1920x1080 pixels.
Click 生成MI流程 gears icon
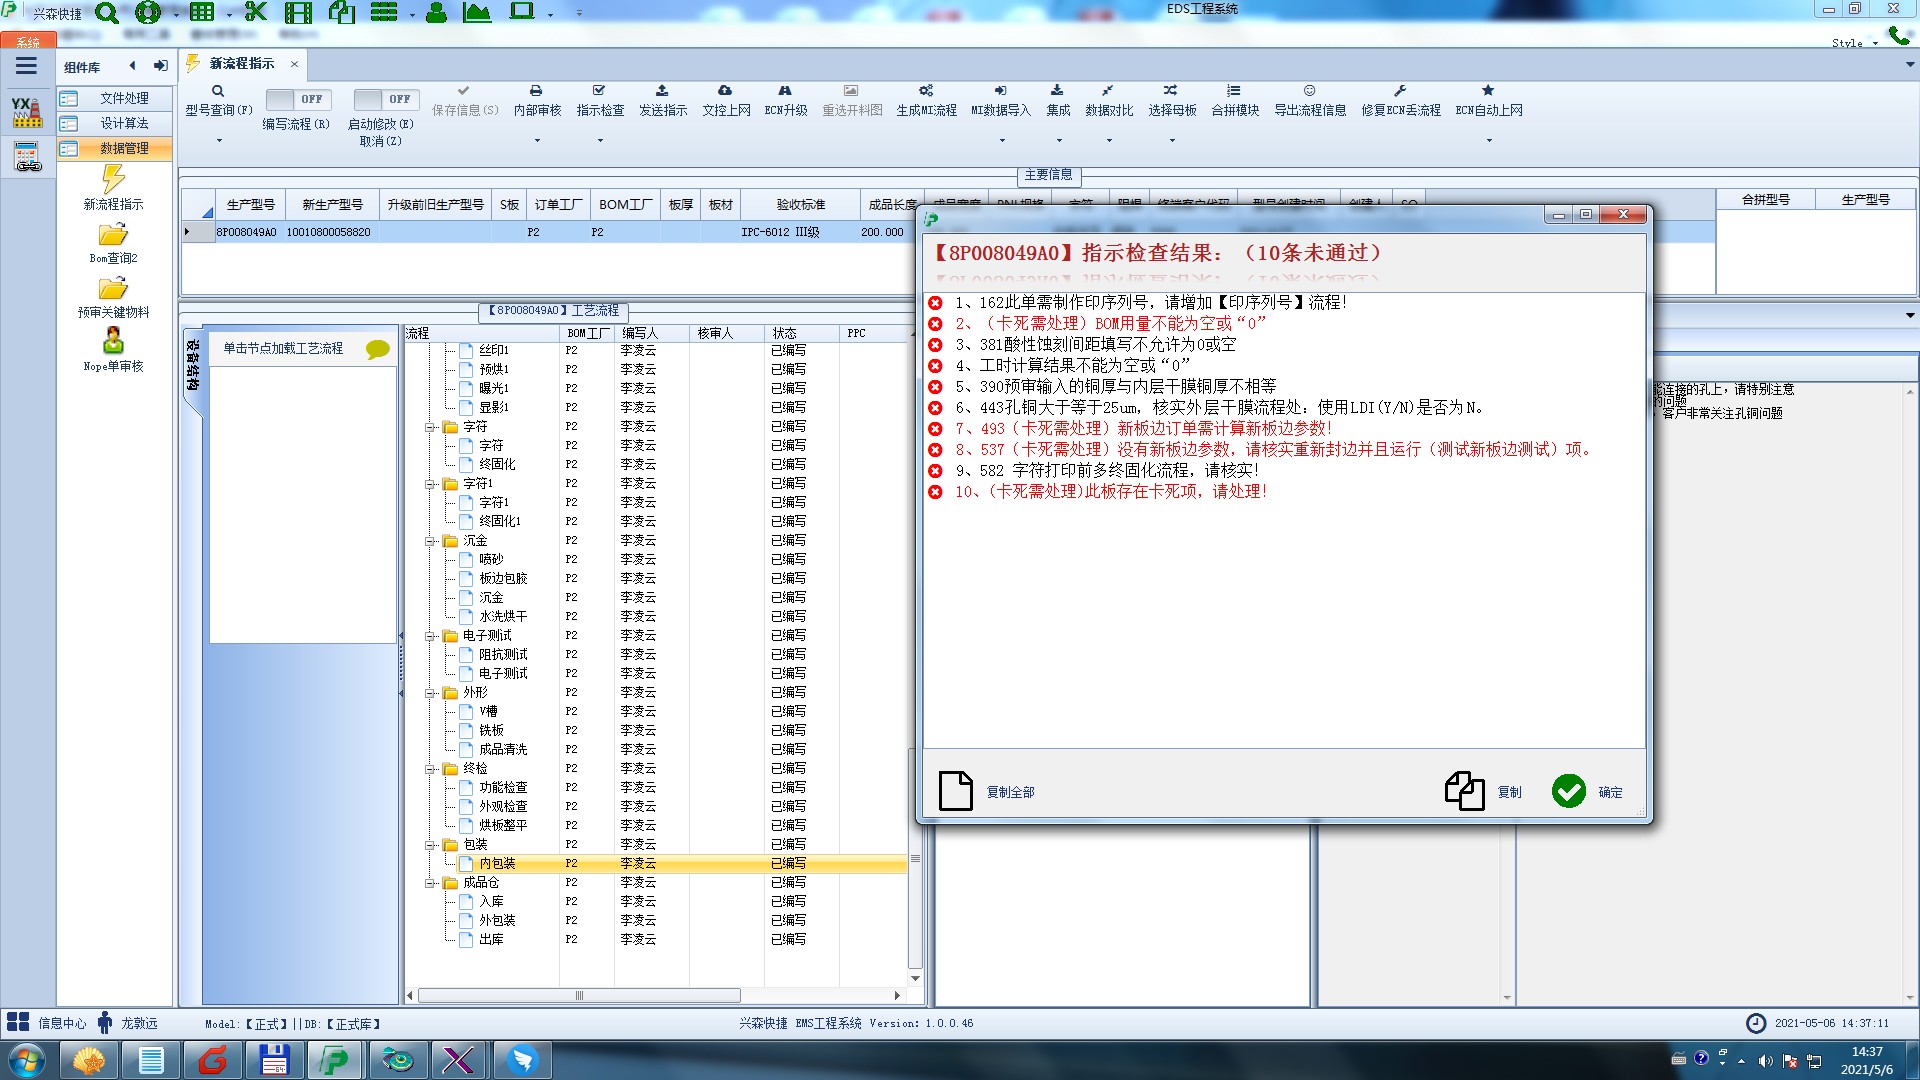[x=926, y=91]
